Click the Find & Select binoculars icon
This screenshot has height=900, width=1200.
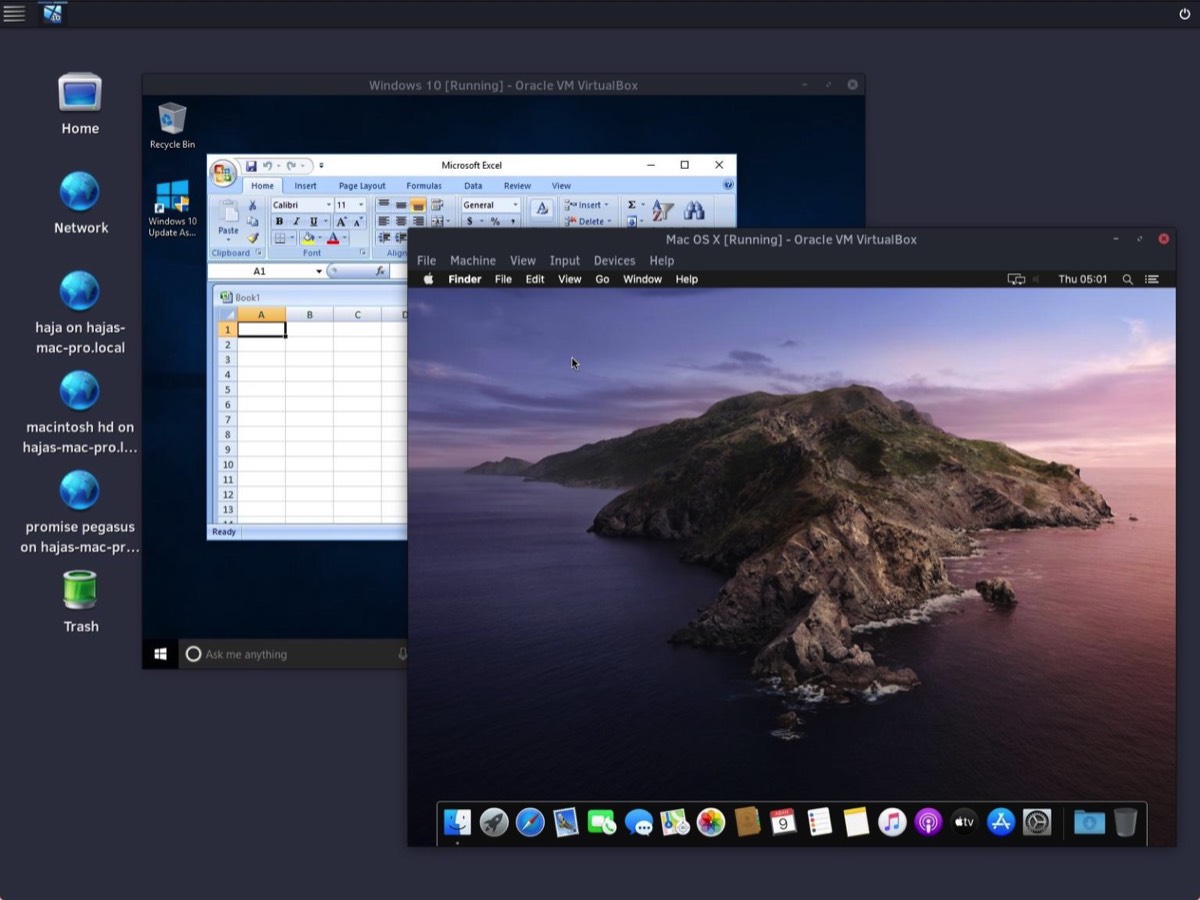point(694,210)
